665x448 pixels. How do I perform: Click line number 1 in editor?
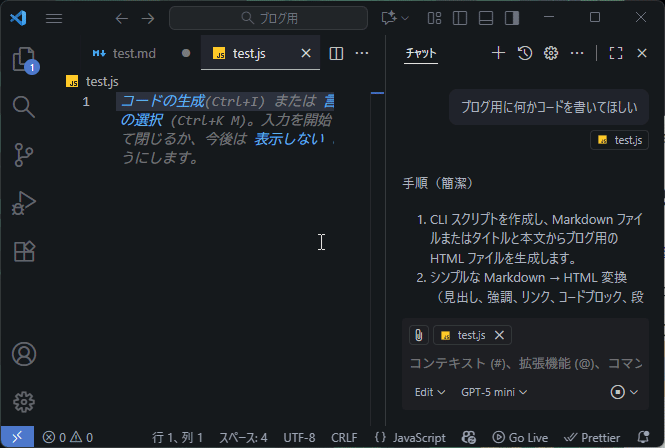tap(86, 102)
